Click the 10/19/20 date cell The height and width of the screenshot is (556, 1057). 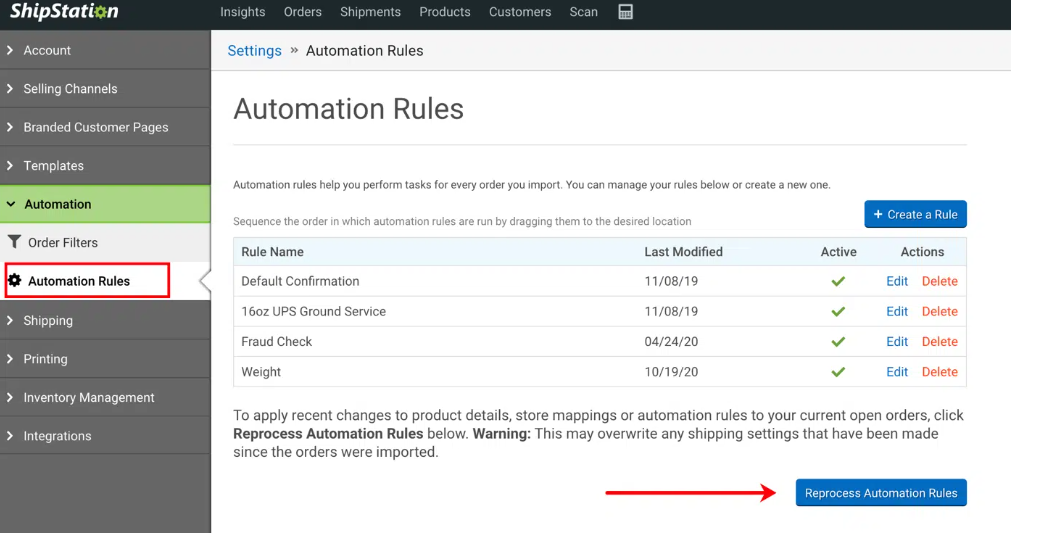671,372
